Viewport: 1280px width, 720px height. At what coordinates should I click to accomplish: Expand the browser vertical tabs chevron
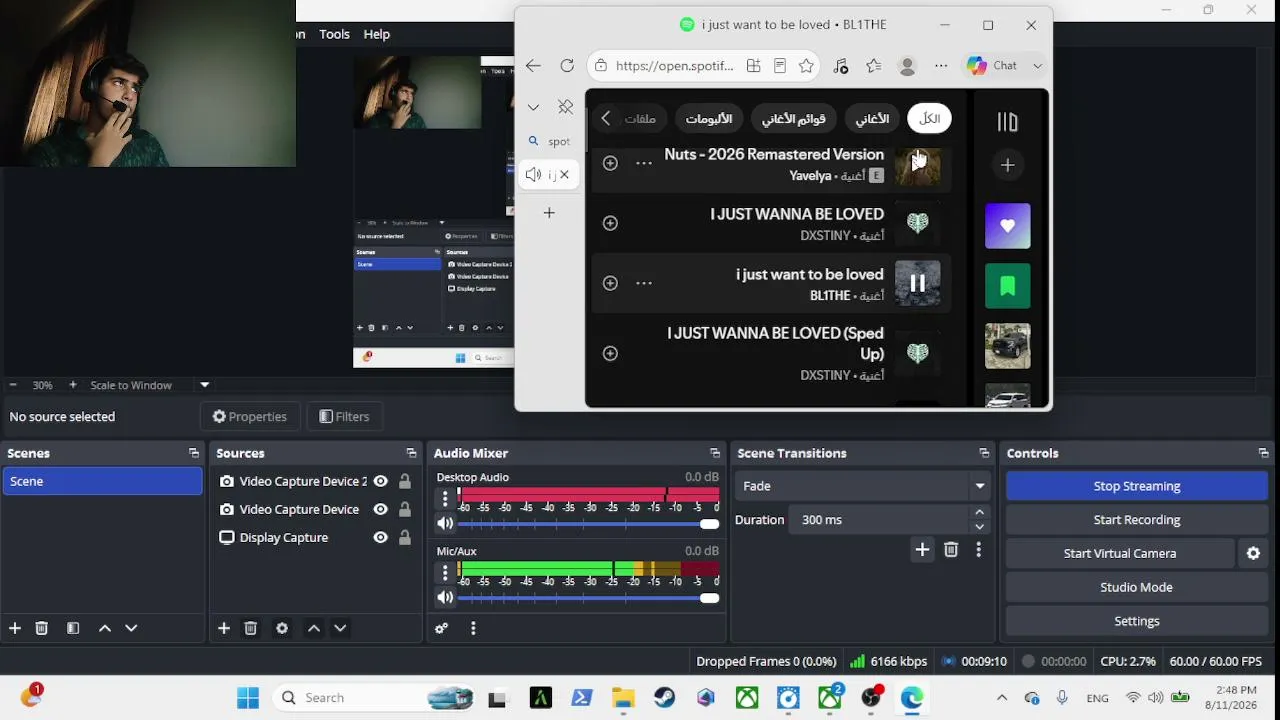533,107
